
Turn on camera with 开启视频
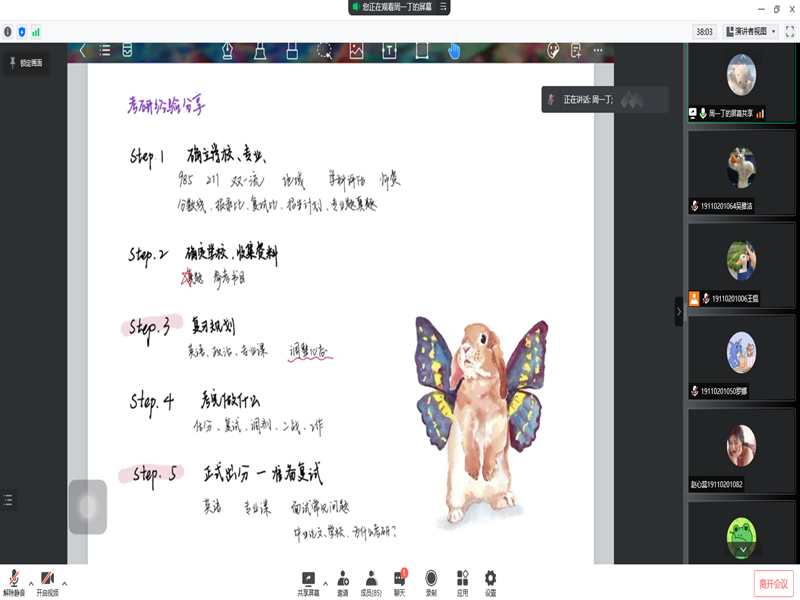point(47,581)
